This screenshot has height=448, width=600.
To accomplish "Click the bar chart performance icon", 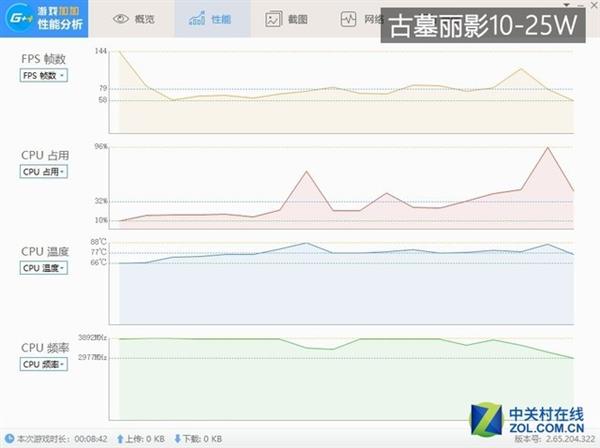I will [197, 19].
